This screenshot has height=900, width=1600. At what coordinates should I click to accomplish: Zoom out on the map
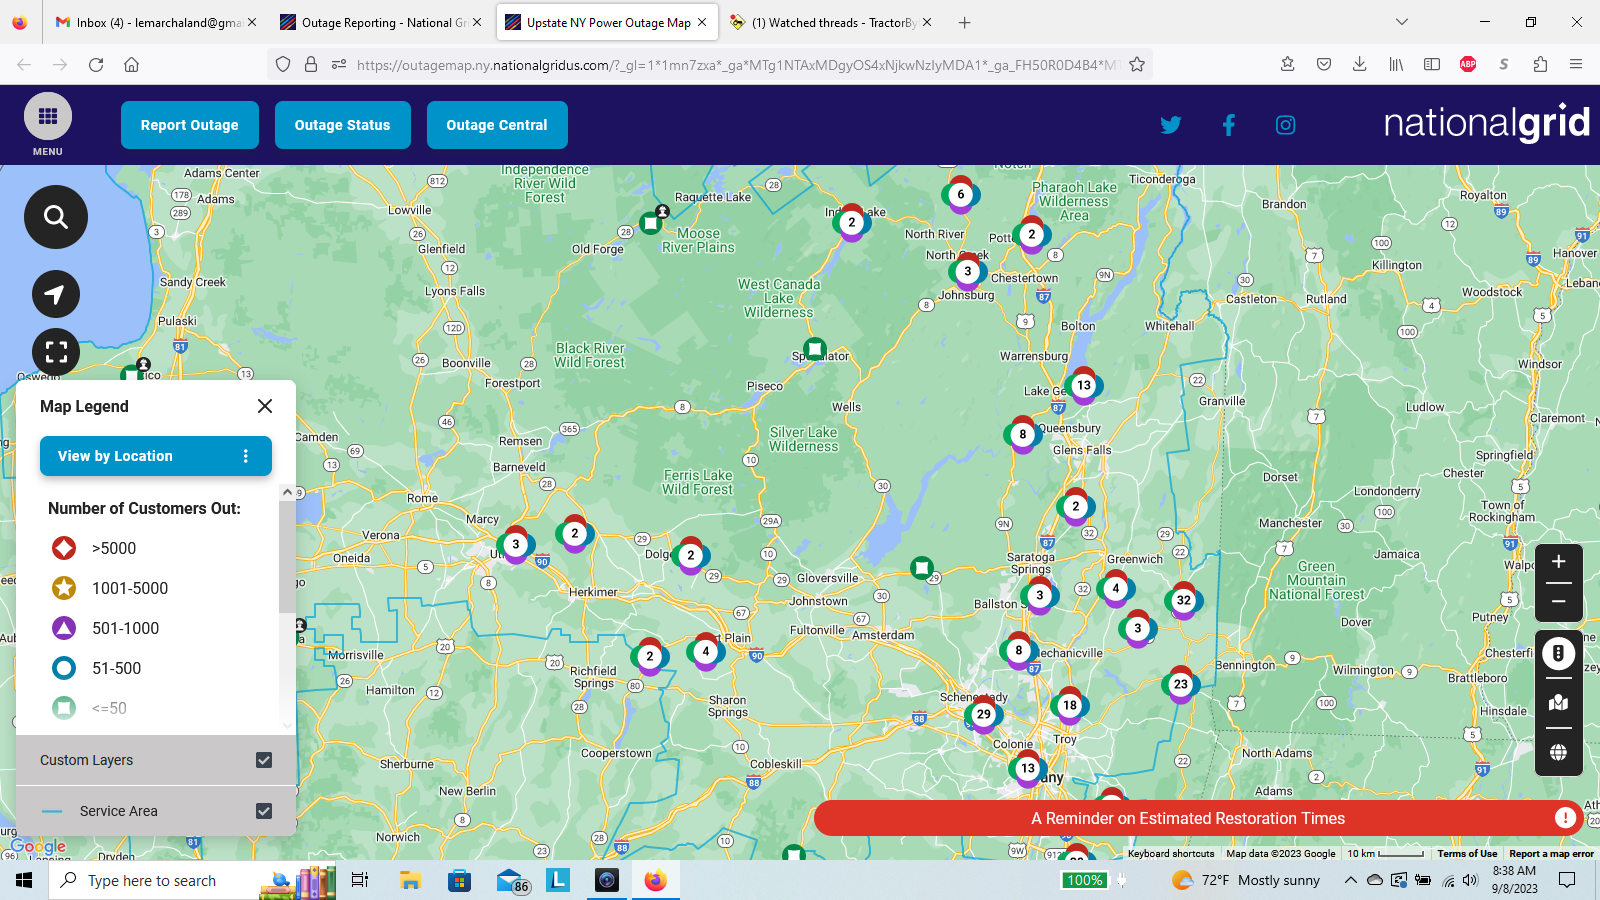[x=1558, y=602]
